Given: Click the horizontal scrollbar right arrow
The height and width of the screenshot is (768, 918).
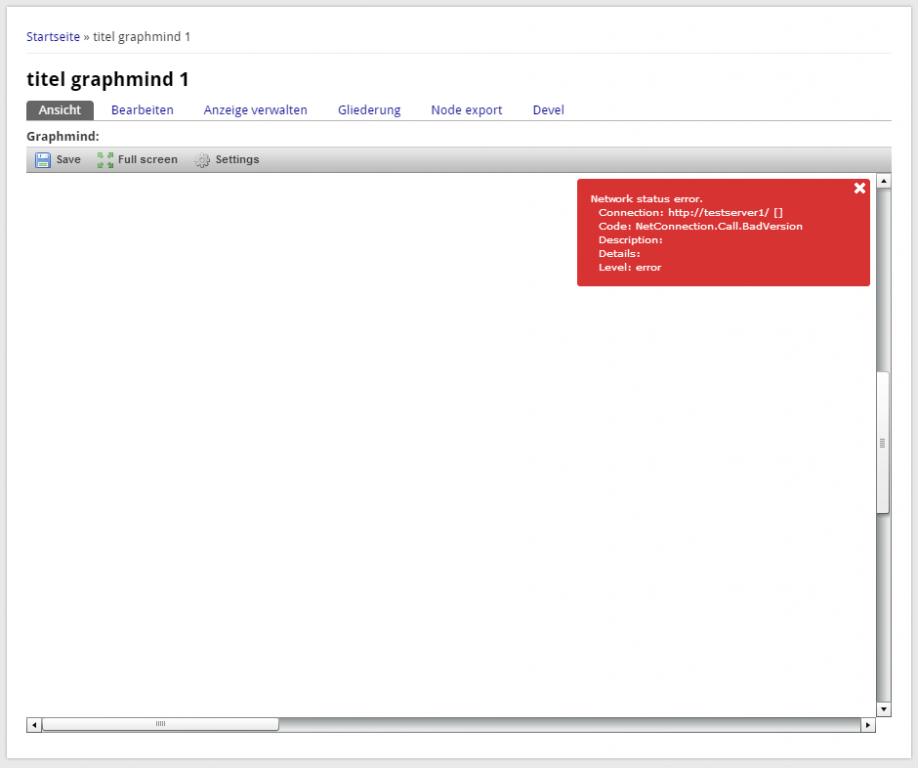Looking at the screenshot, I should click(x=867, y=725).
